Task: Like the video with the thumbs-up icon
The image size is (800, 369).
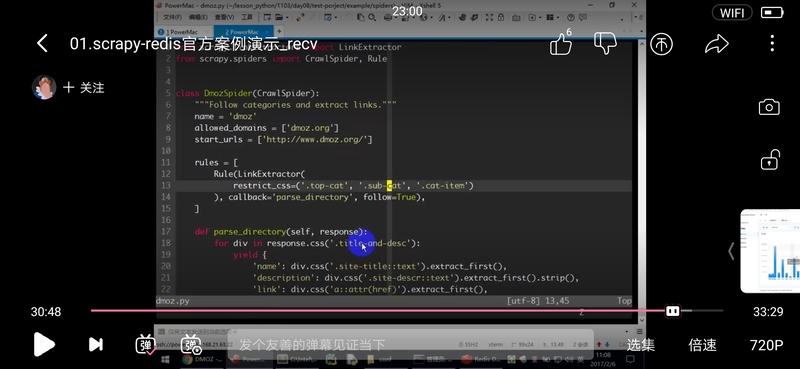Action: point(561,43)
